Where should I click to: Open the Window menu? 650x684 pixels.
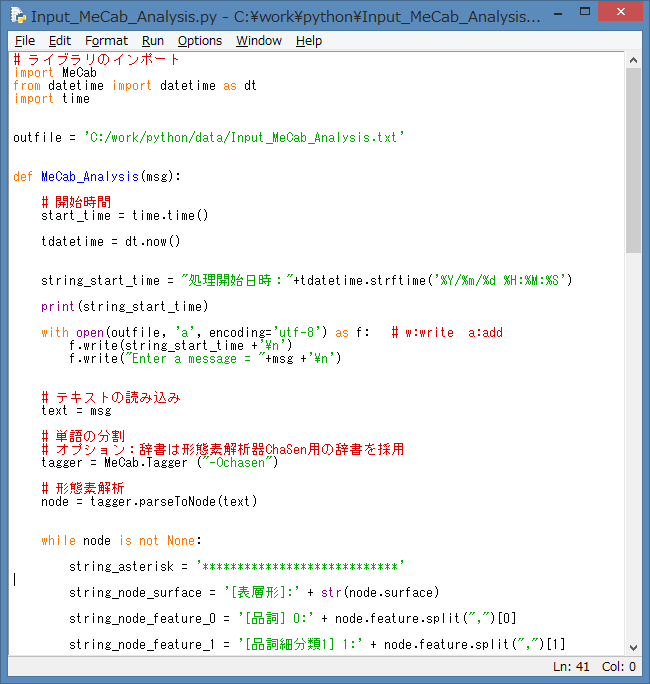(259, 41)
